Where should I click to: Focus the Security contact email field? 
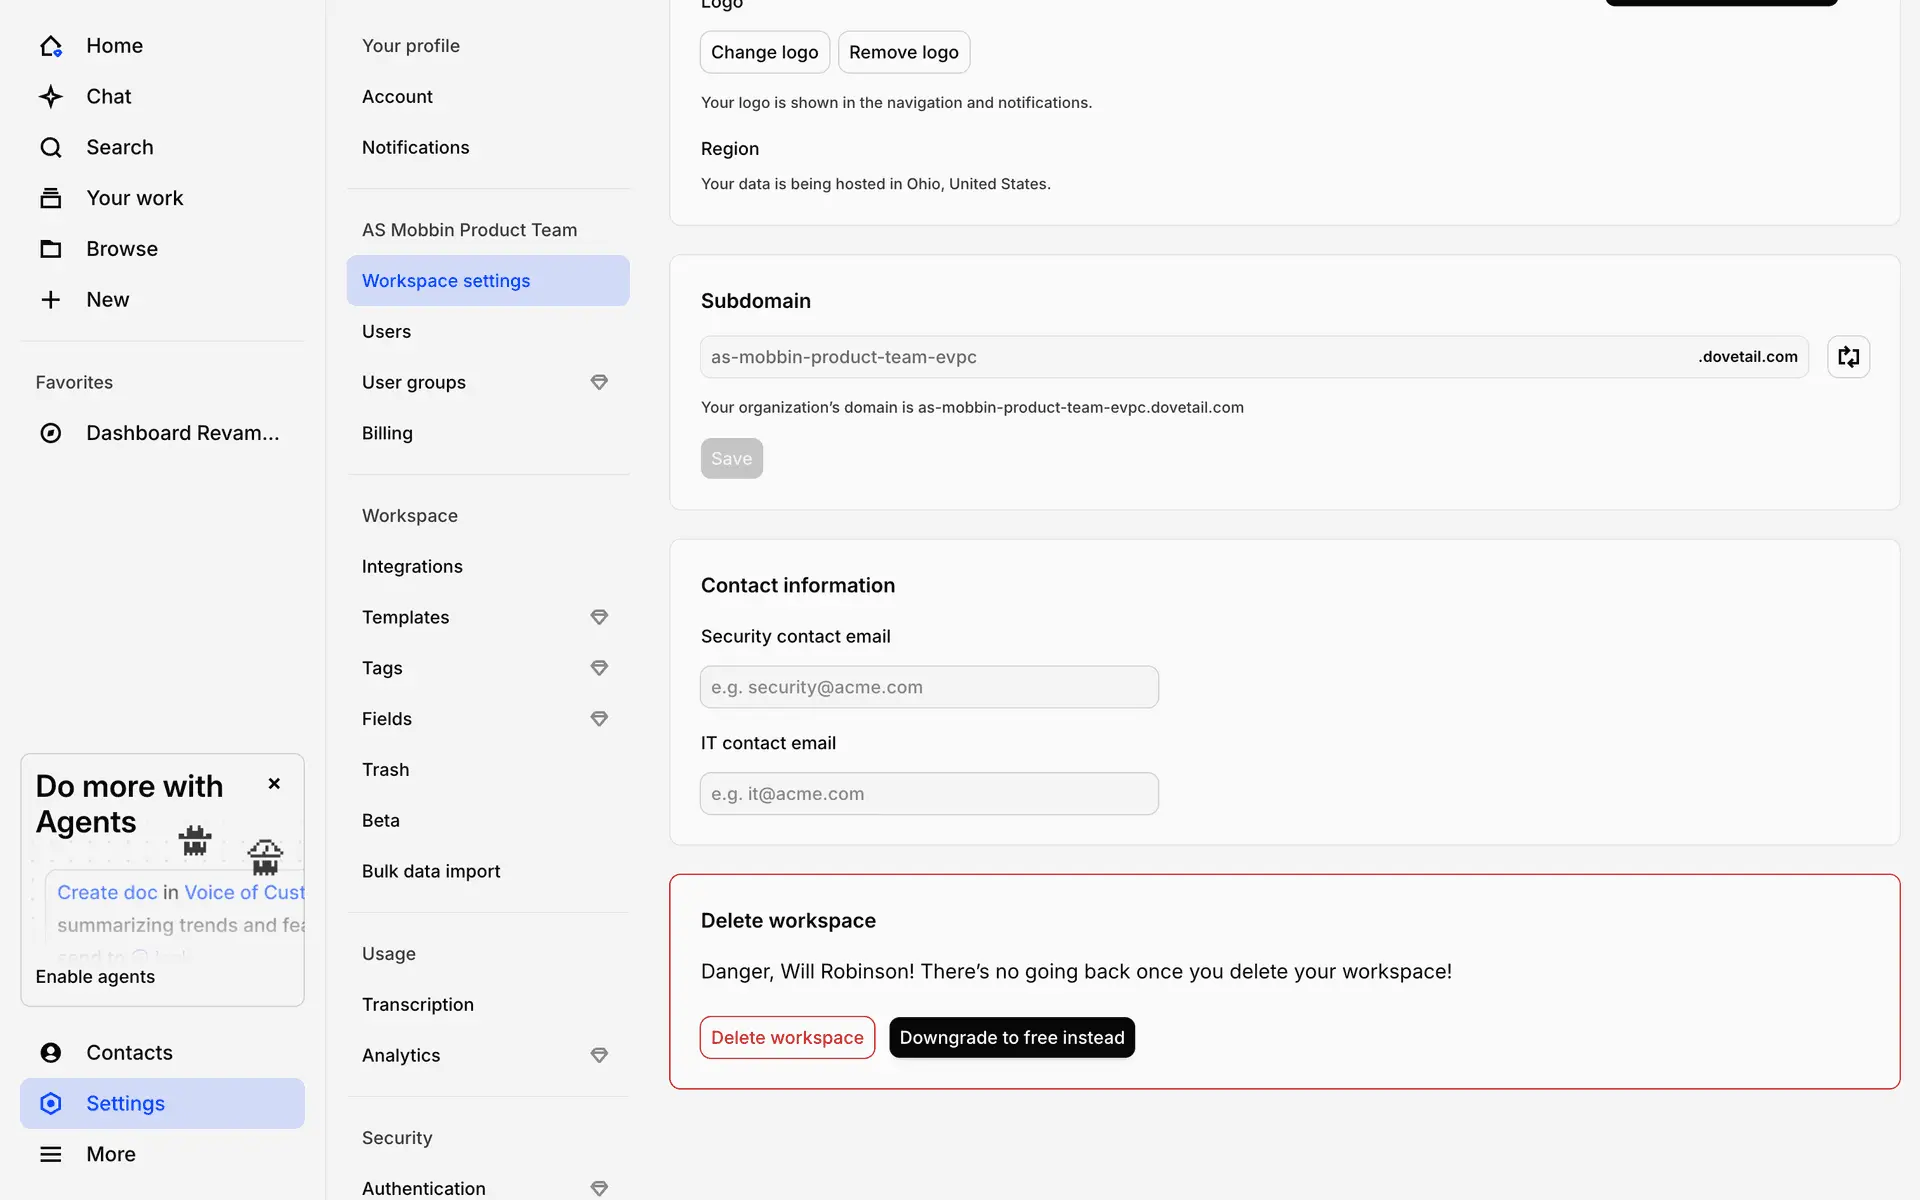[929, 688]
